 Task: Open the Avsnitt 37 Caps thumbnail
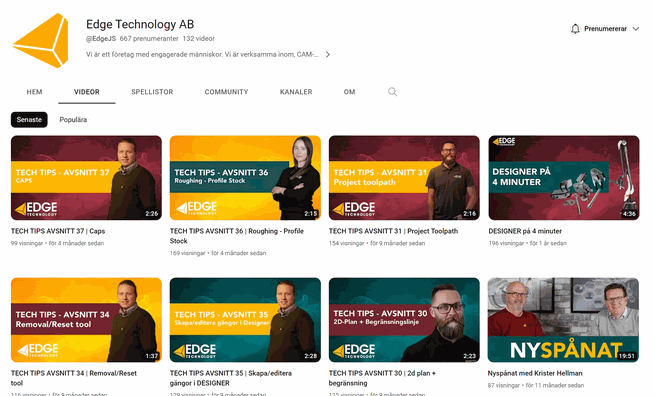86,178
